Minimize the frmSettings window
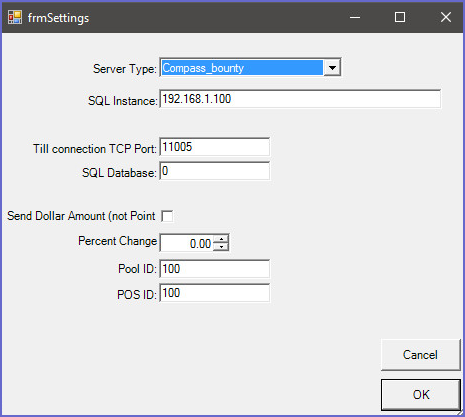The image size is (465, 417). click(355, 17)
